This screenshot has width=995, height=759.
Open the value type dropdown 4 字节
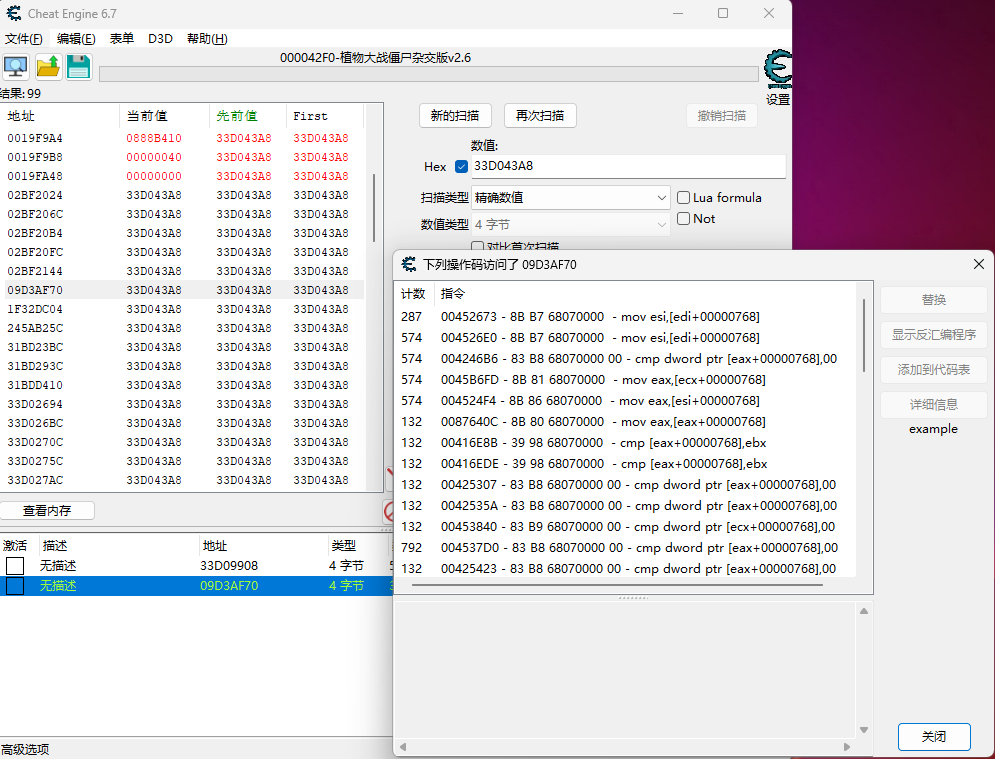570,225
